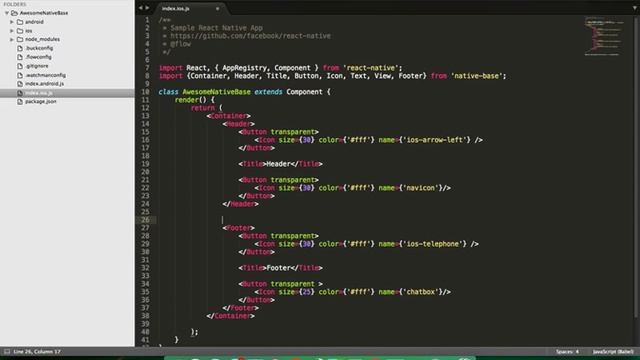Click the minimap code overview
640x360 pixels.
coord(604,36)
